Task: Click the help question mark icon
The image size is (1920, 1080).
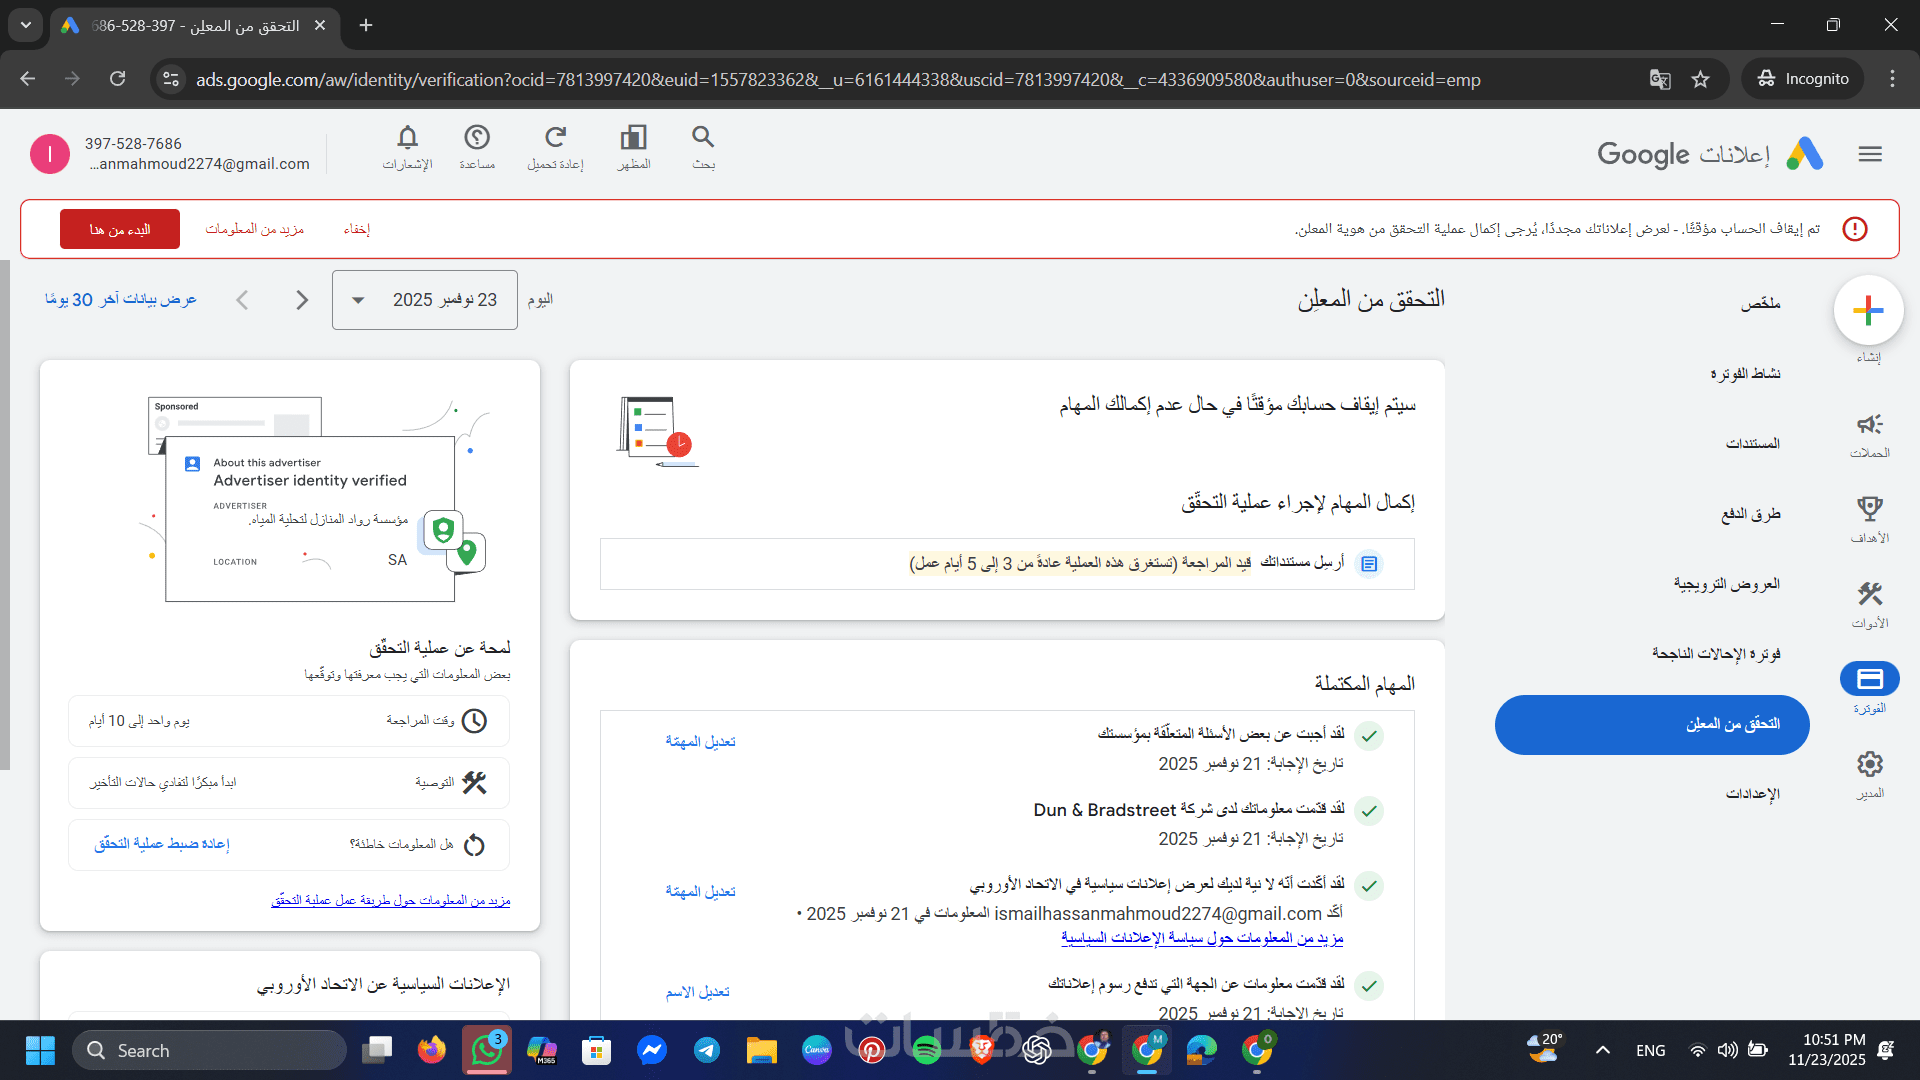Action: point(477,138)
